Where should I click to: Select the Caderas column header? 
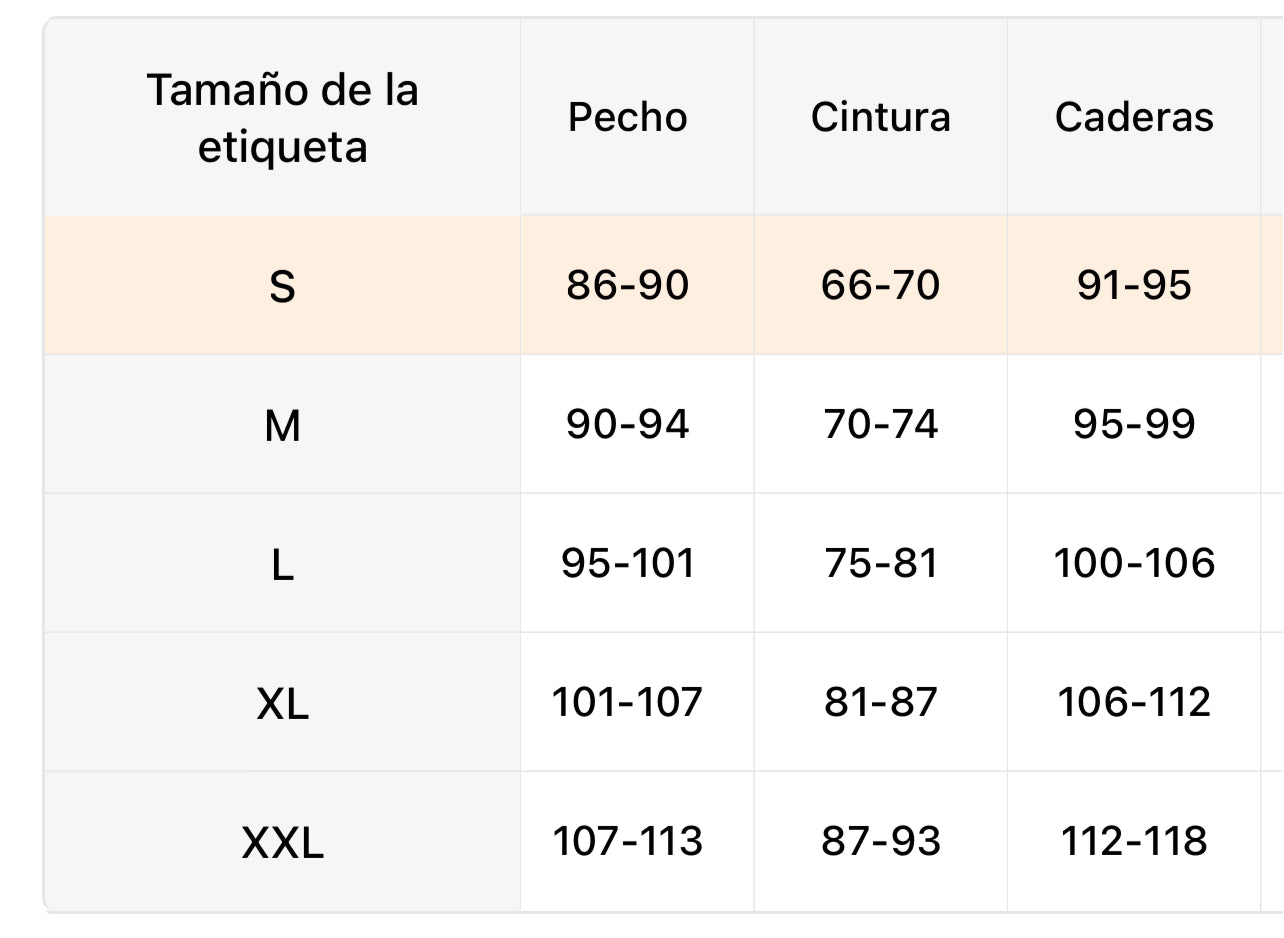1134,117
